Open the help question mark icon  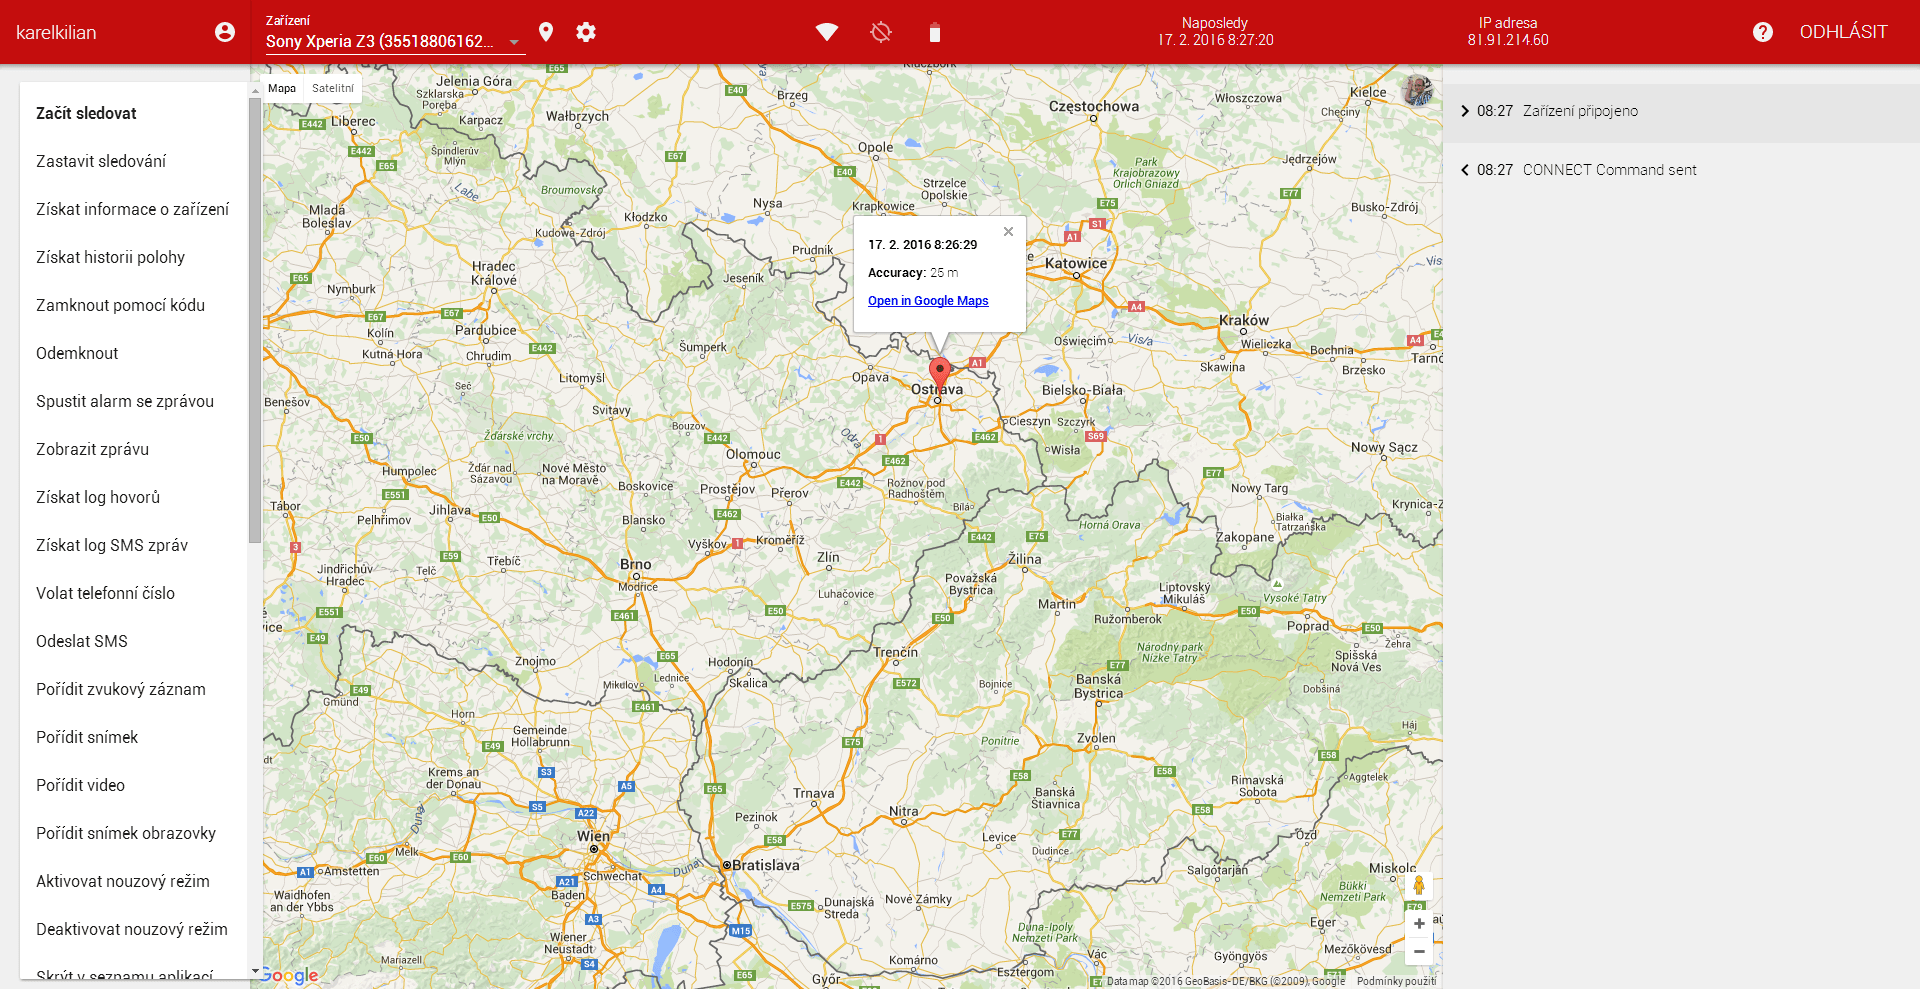(x=1763, y=32)
